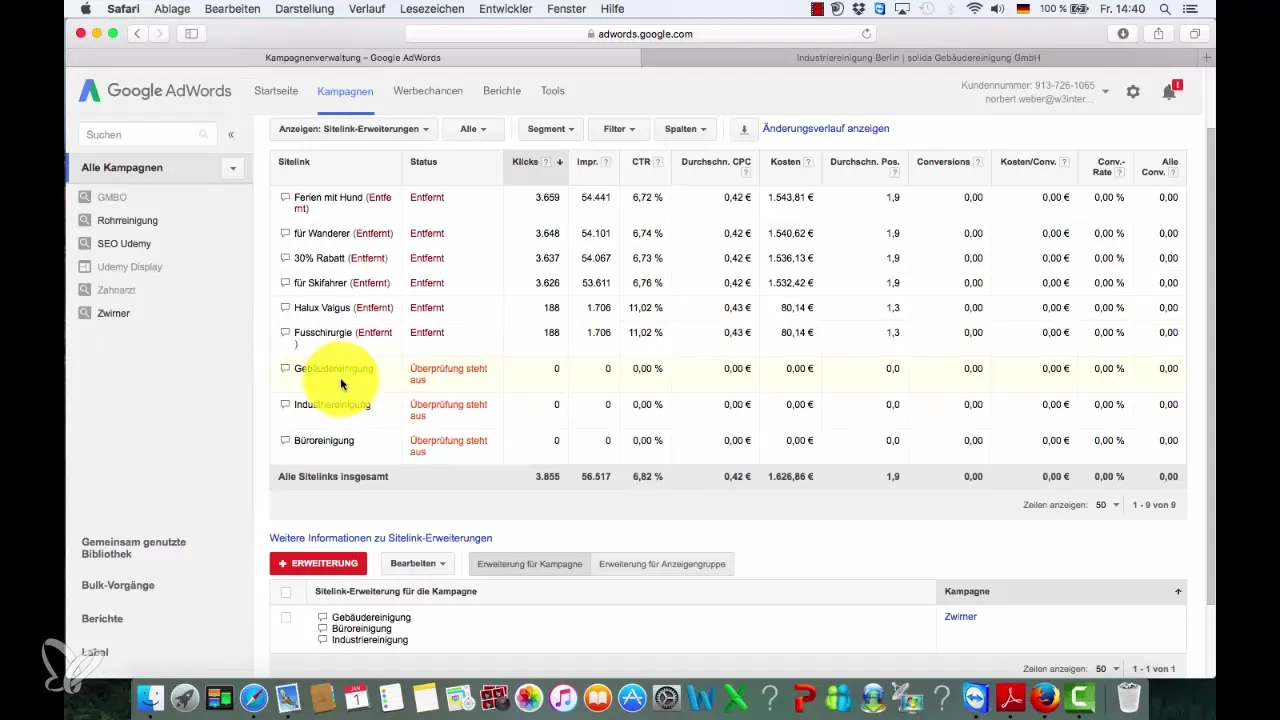Click help icon next to Klicks column

[546, 162]
